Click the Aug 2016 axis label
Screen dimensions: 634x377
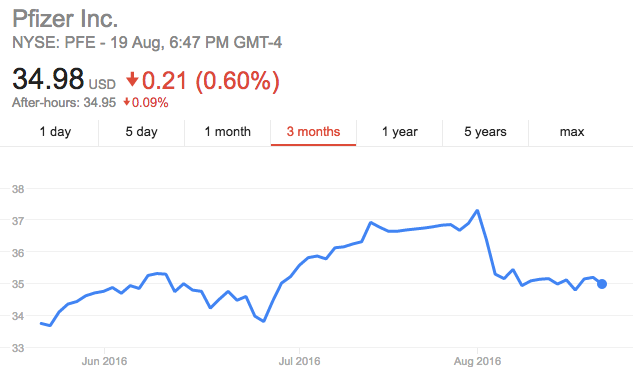[x=477, y=361]
